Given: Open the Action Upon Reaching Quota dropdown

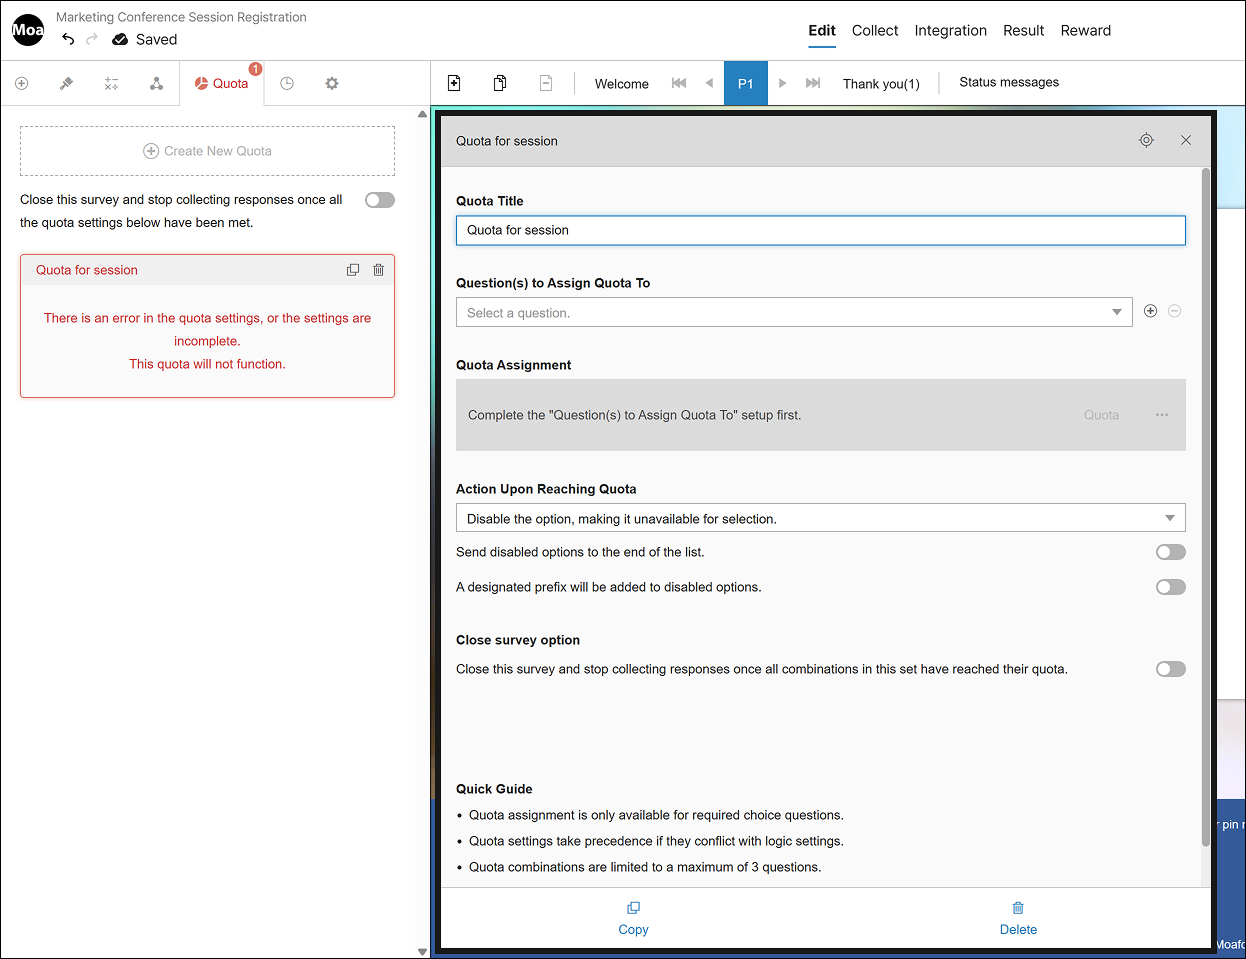Looking at the screenshot, I should point(821,518).
